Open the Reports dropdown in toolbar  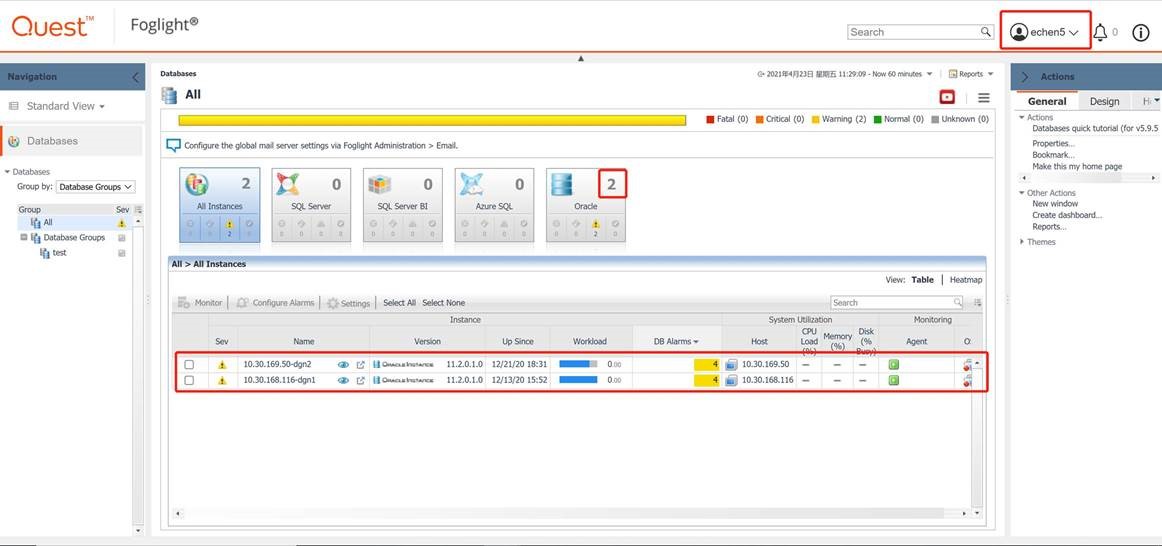[x=971, y=74]
